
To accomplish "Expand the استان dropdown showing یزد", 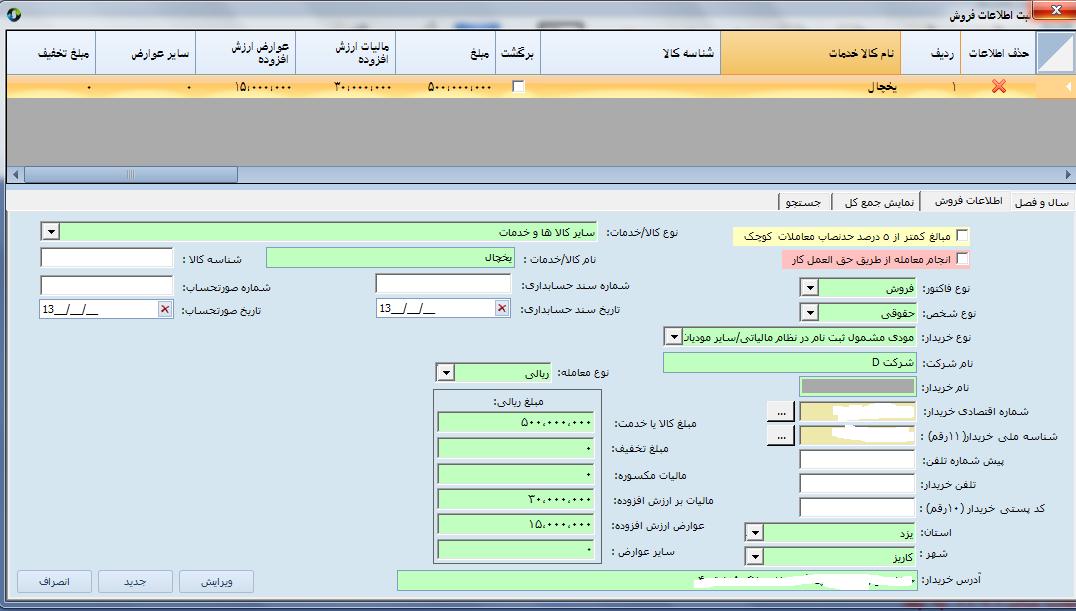I will 755,532.
